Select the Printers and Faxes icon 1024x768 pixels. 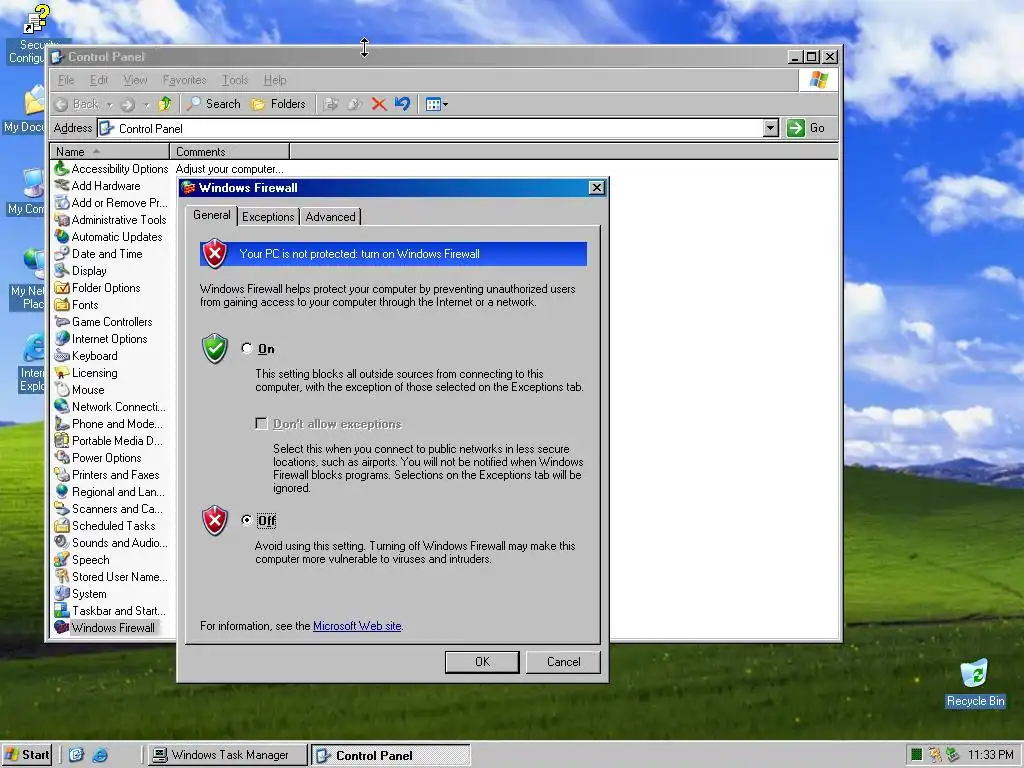(61, 474)
